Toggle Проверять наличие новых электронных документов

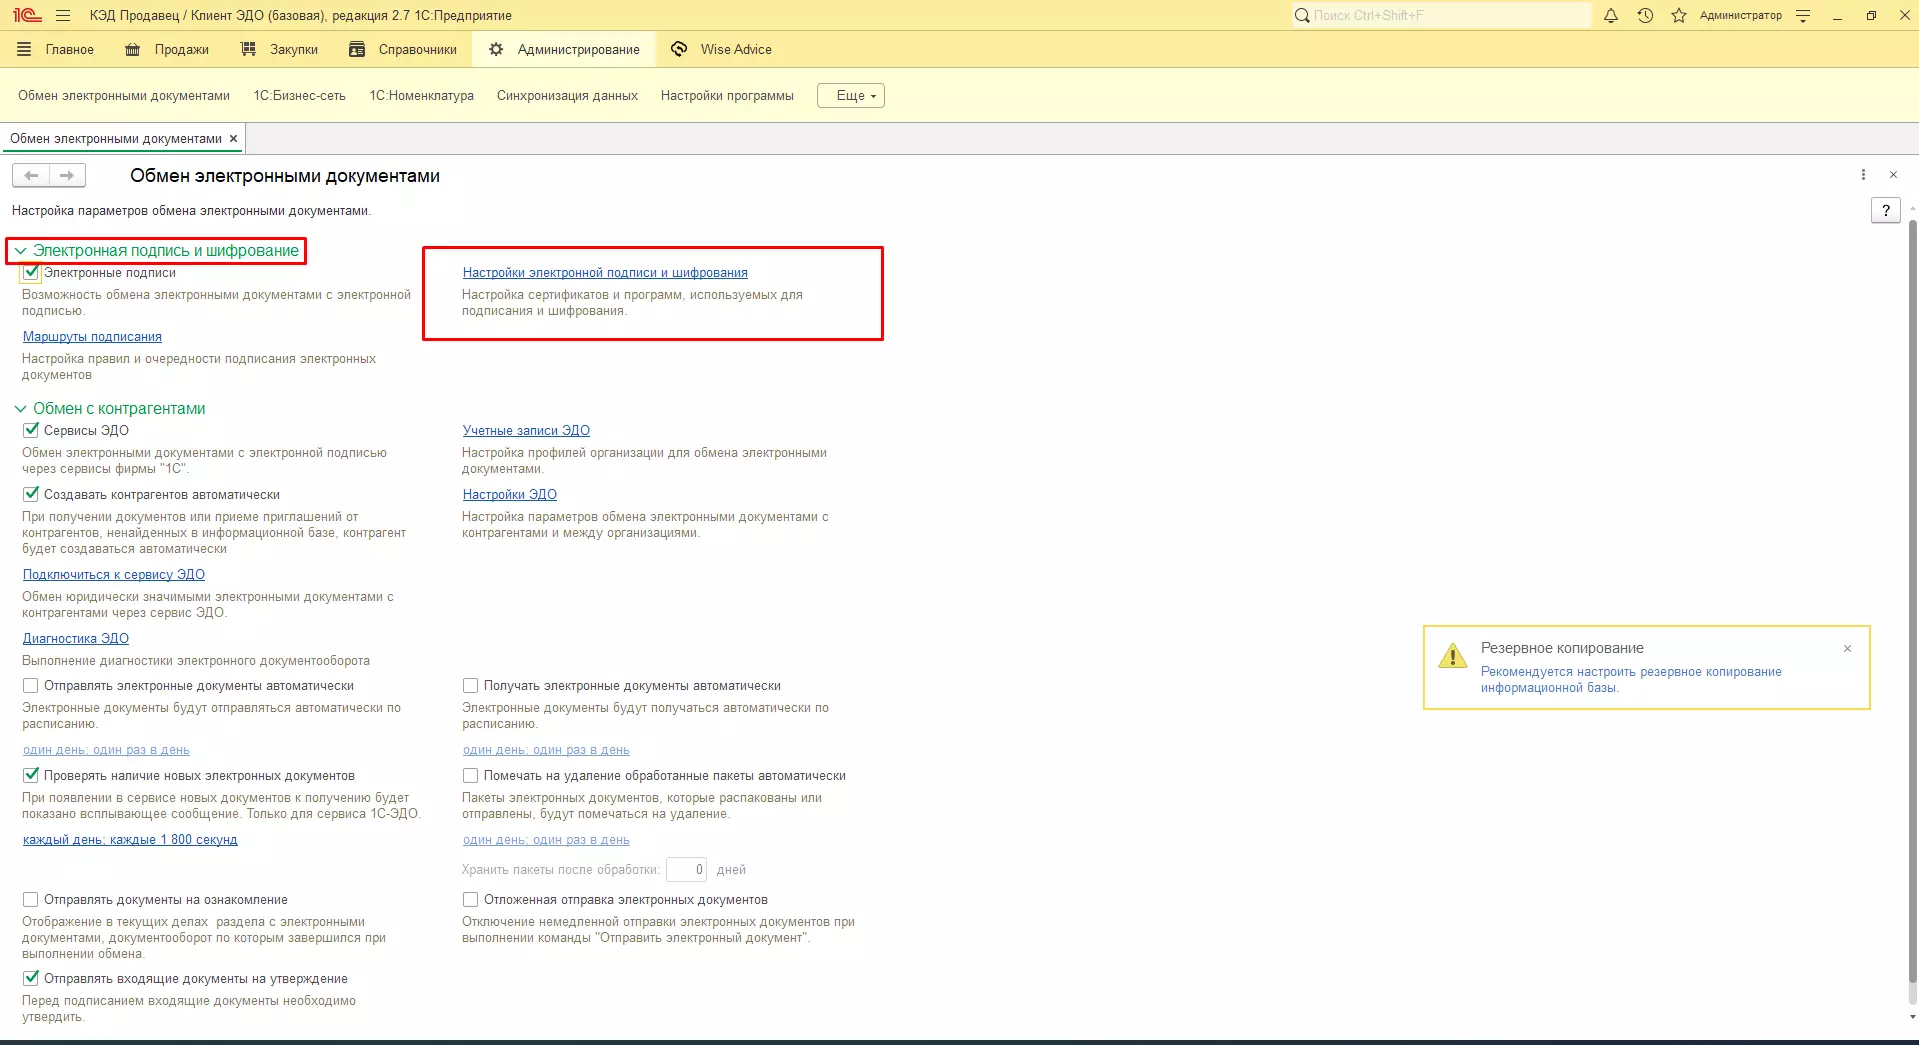(x=31, y=776)
